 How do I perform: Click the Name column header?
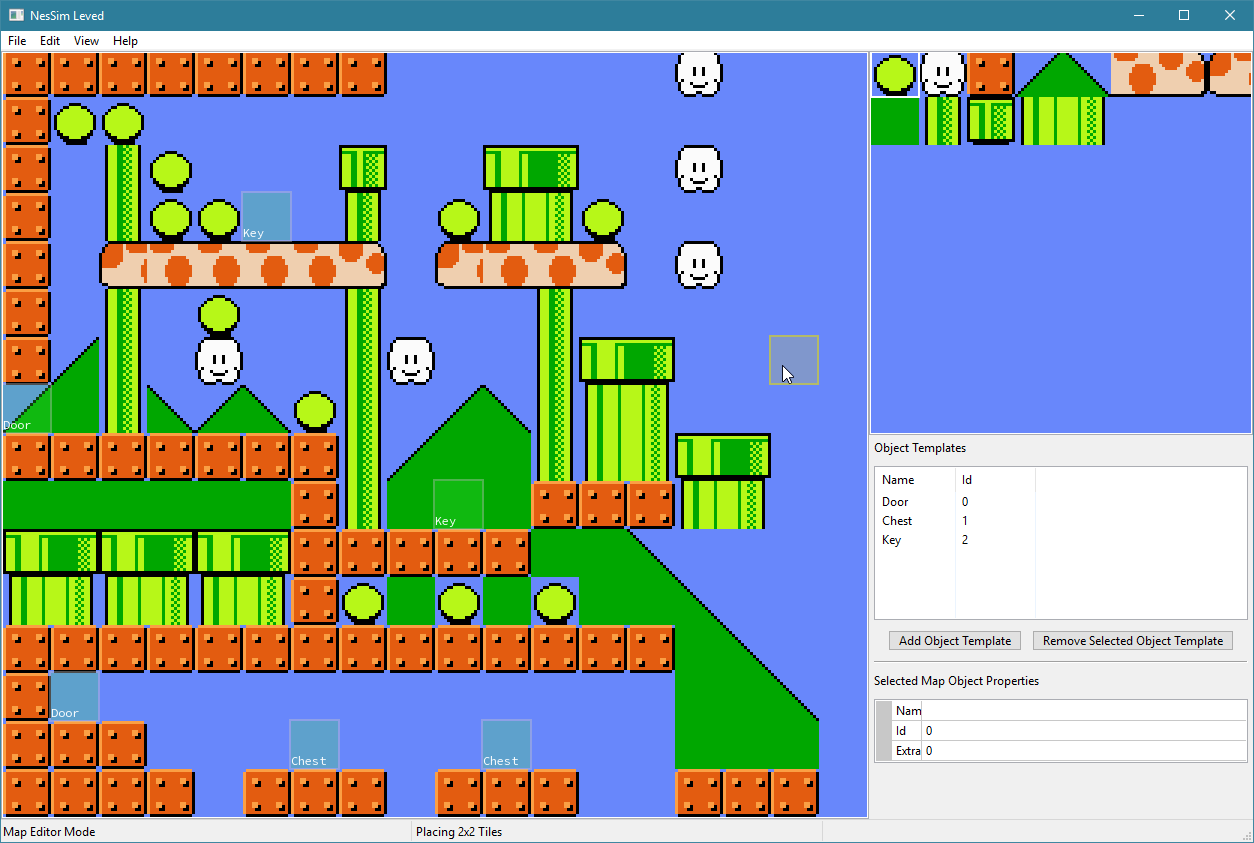pyautogui.click(x=915, y=480)
